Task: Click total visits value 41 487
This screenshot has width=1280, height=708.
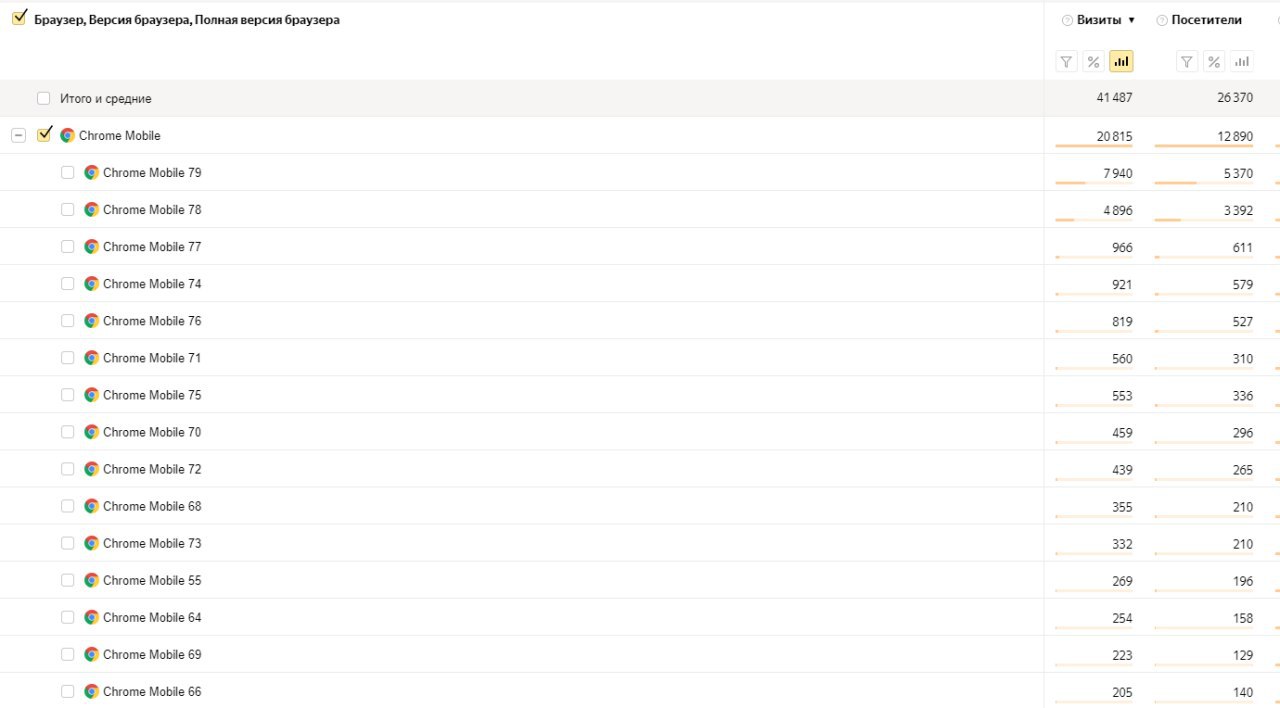Action: (1114, 98)
